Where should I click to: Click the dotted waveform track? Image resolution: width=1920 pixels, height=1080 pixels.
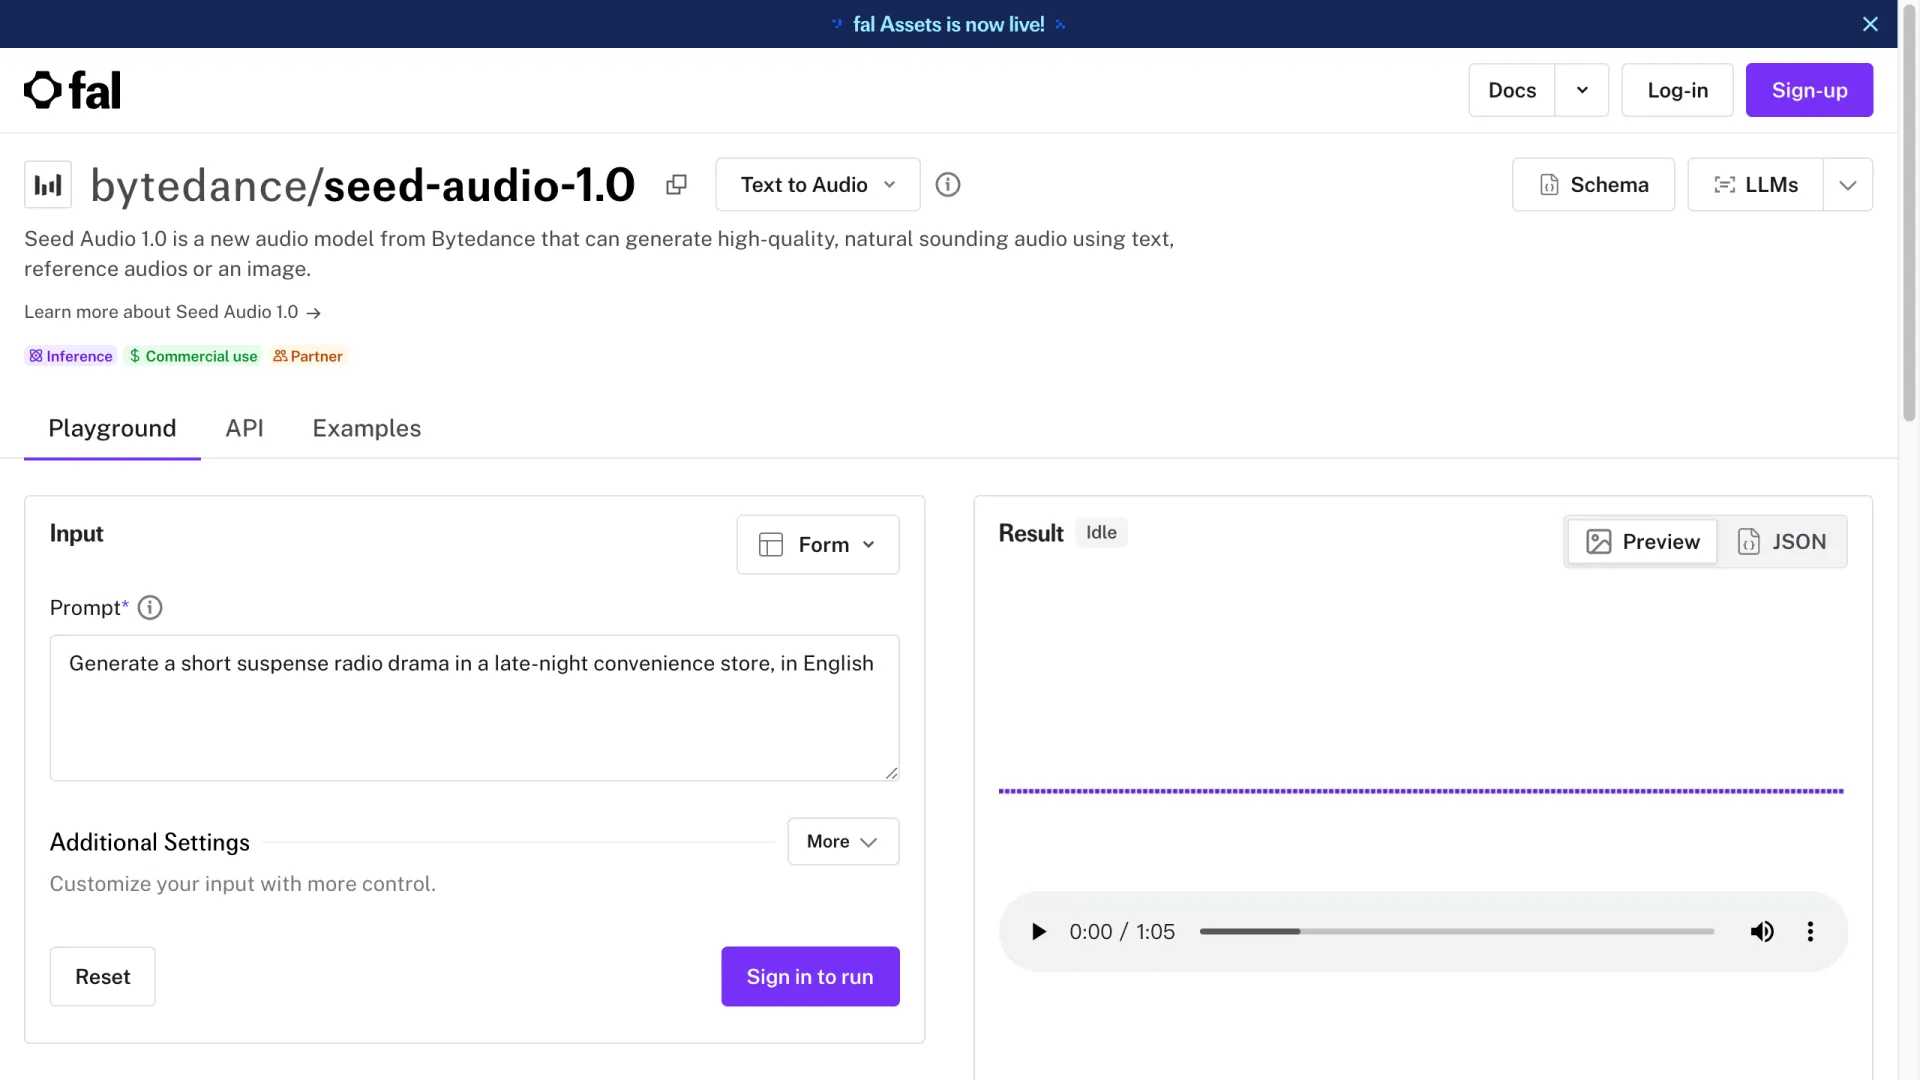pos(1421,791)
